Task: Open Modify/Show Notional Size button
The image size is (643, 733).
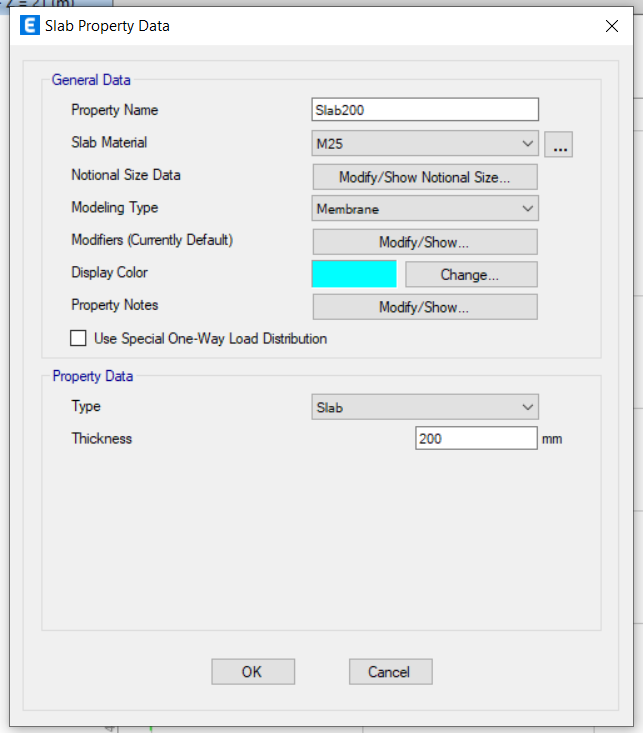Action: pyautogui.click(x=425, y=177)
